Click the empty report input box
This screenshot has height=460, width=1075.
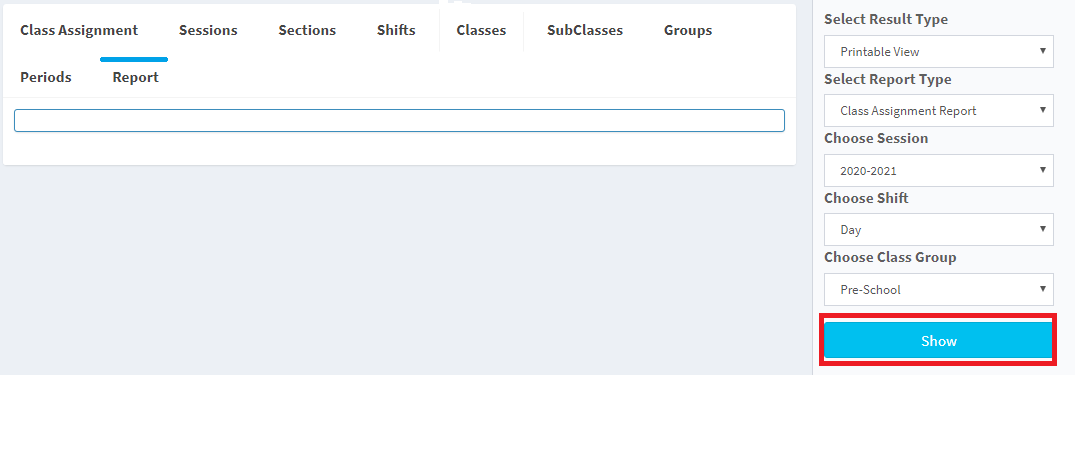point(399,121)
